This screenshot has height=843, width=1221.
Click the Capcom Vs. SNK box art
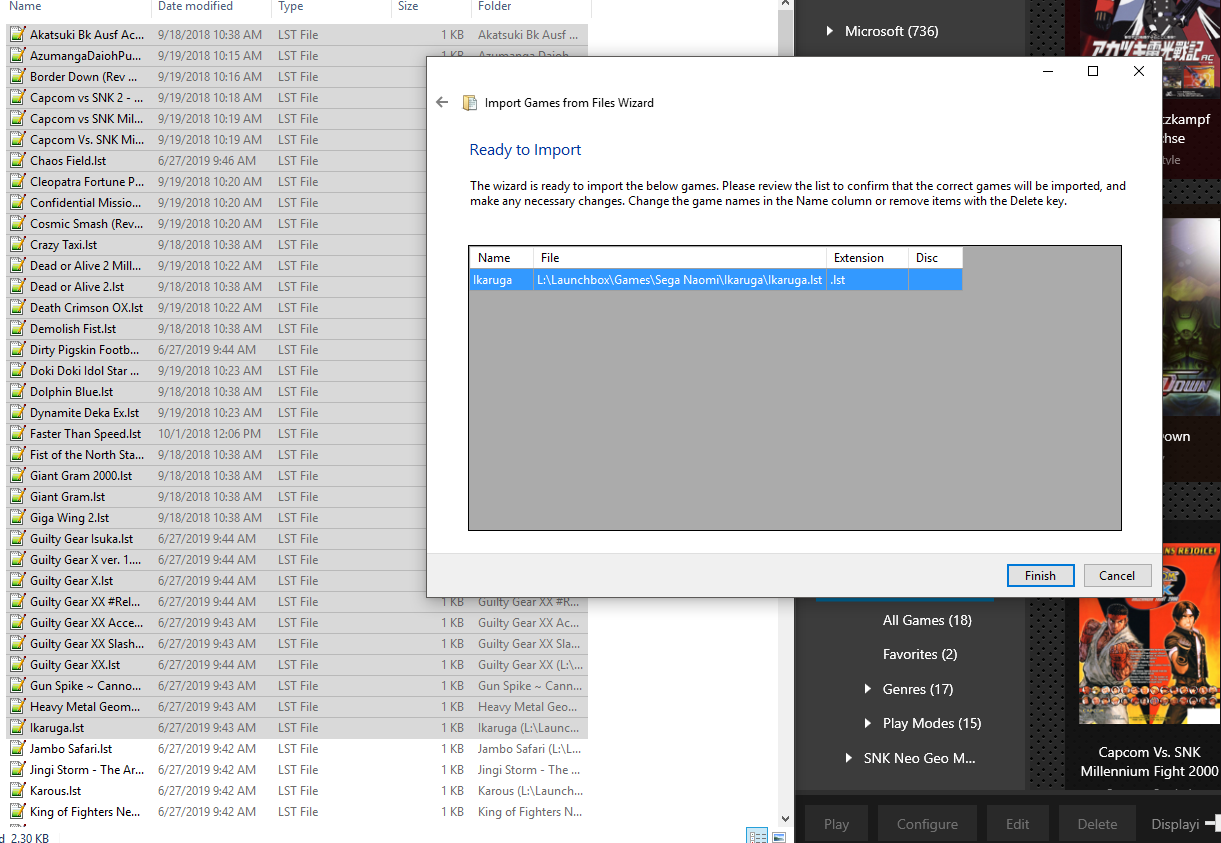[x=1150, y=634]
